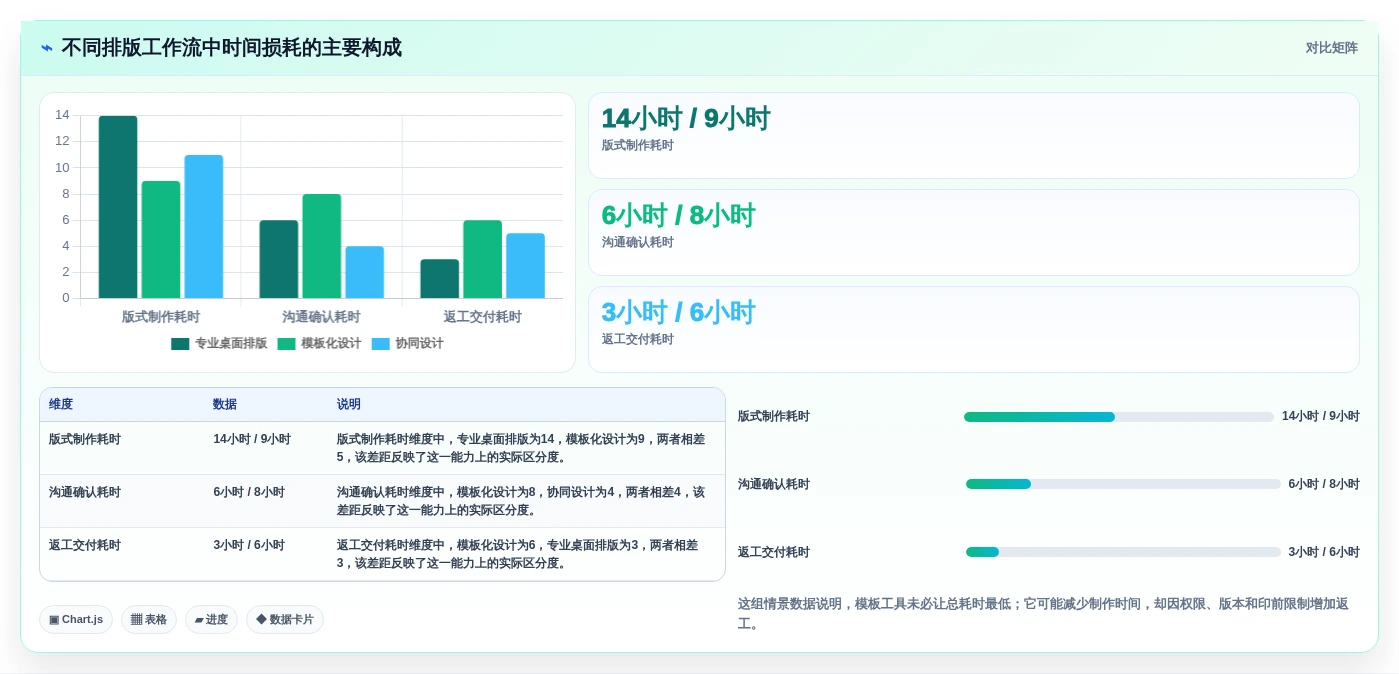
Task: Click the 对比矩阵 label in header
Action: [x=1331, y=48]
